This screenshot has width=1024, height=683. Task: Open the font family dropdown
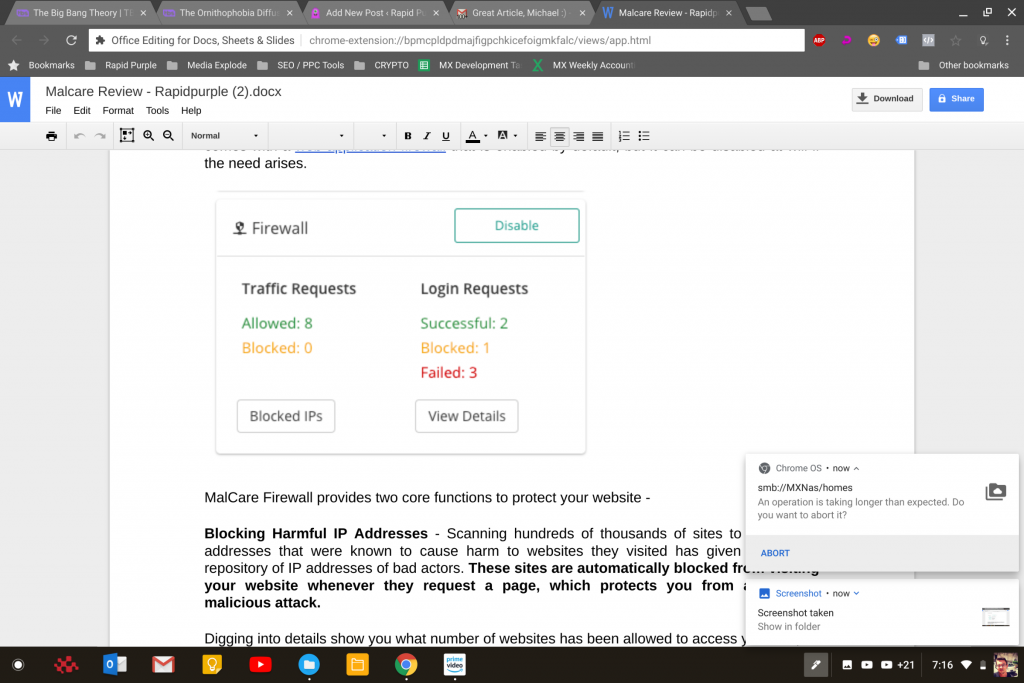tap(310, 136)
